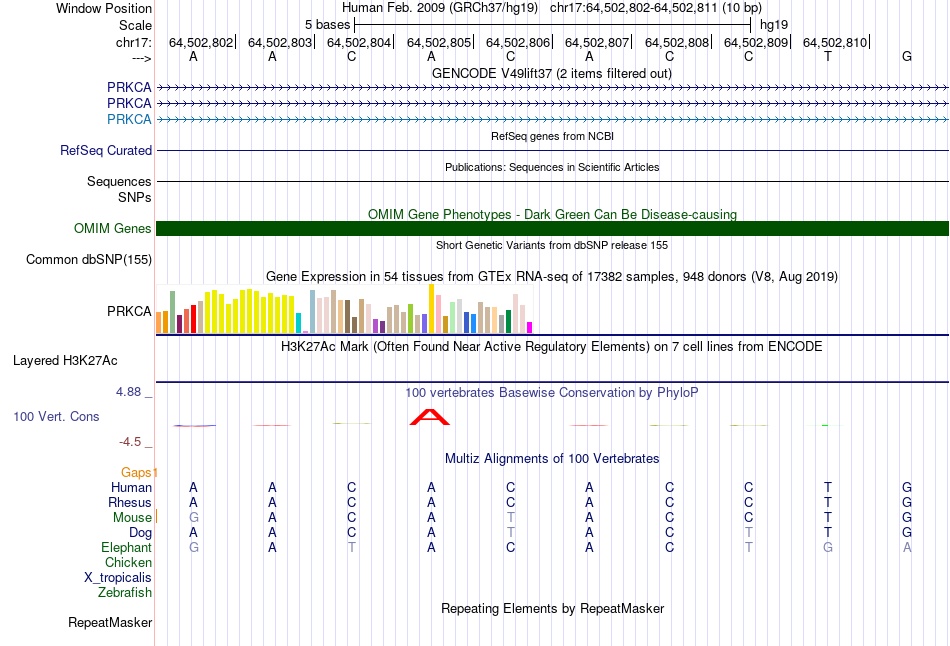This screenshot has height=646, width=950.
Task: Click the OMIM Genes track label
Action: (113, 228)
